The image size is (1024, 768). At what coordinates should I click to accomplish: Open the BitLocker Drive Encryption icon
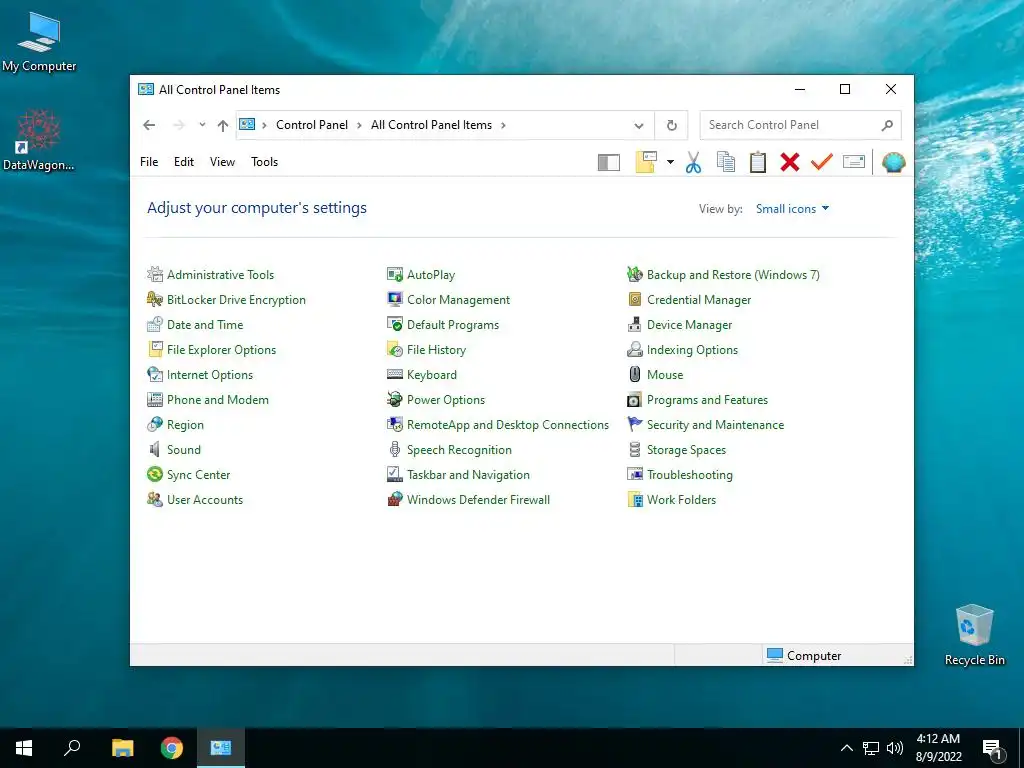pyautogui.click(x=155, y=299)
